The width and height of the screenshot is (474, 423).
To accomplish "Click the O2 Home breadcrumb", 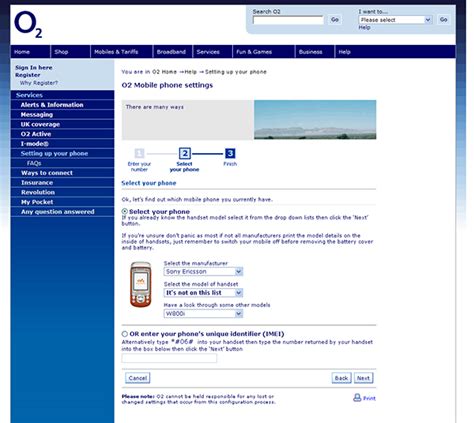I will [x=165, y=72].
